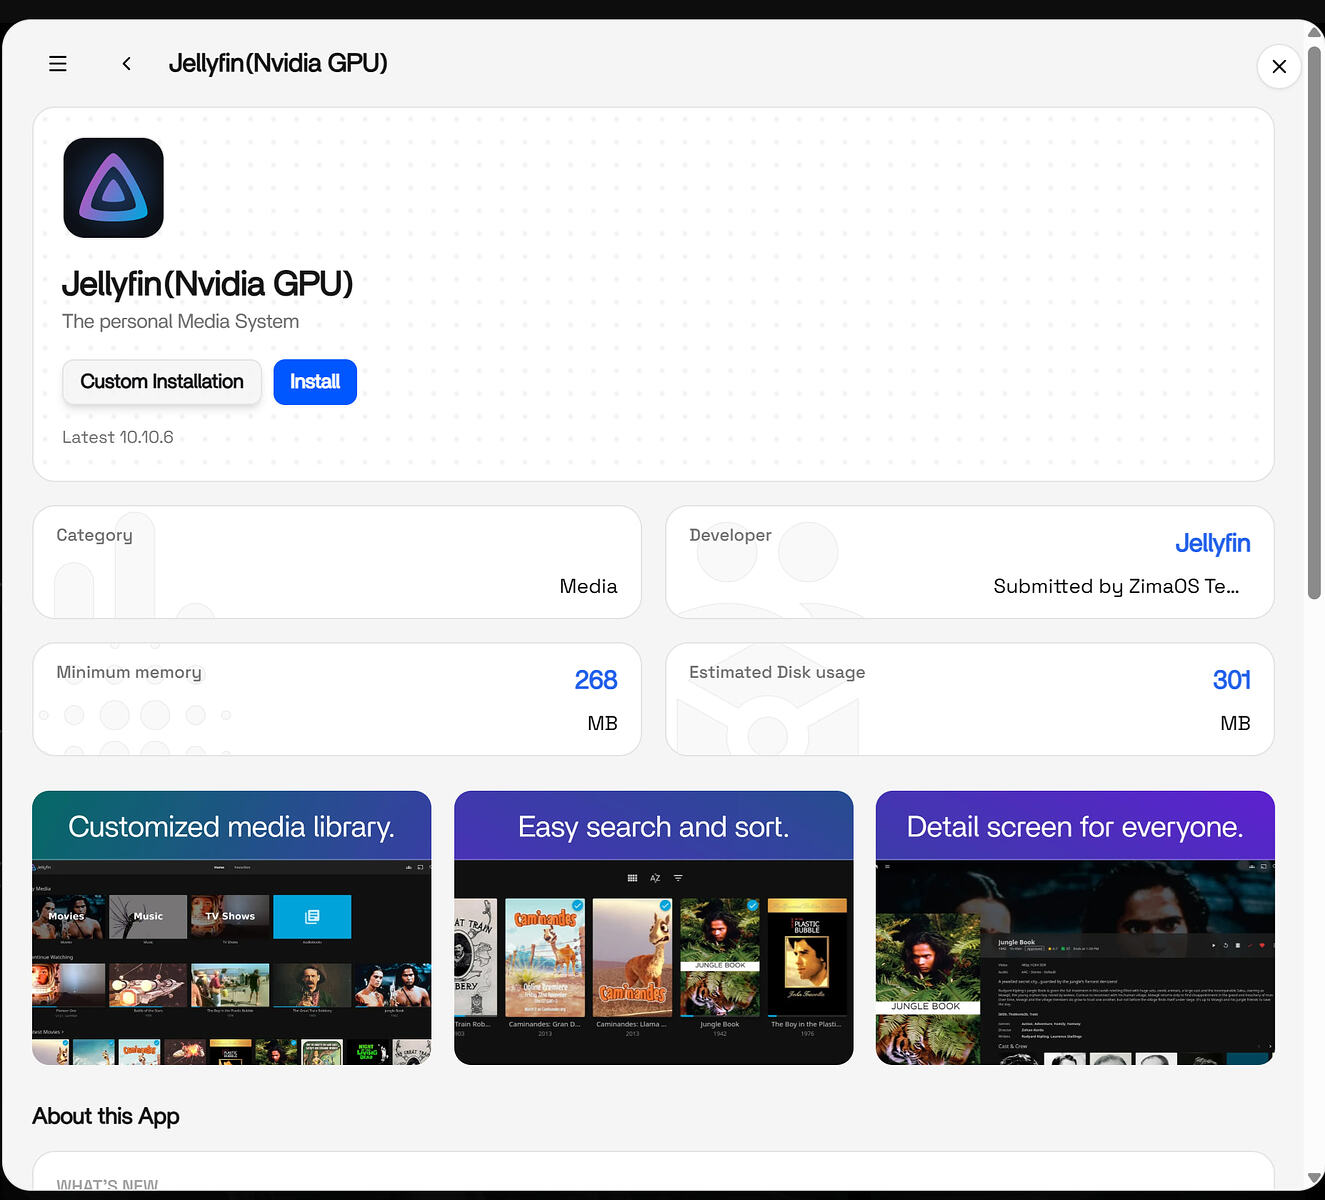View the Customized media library screenshot

pyautogui.click(x=232, y=928)
